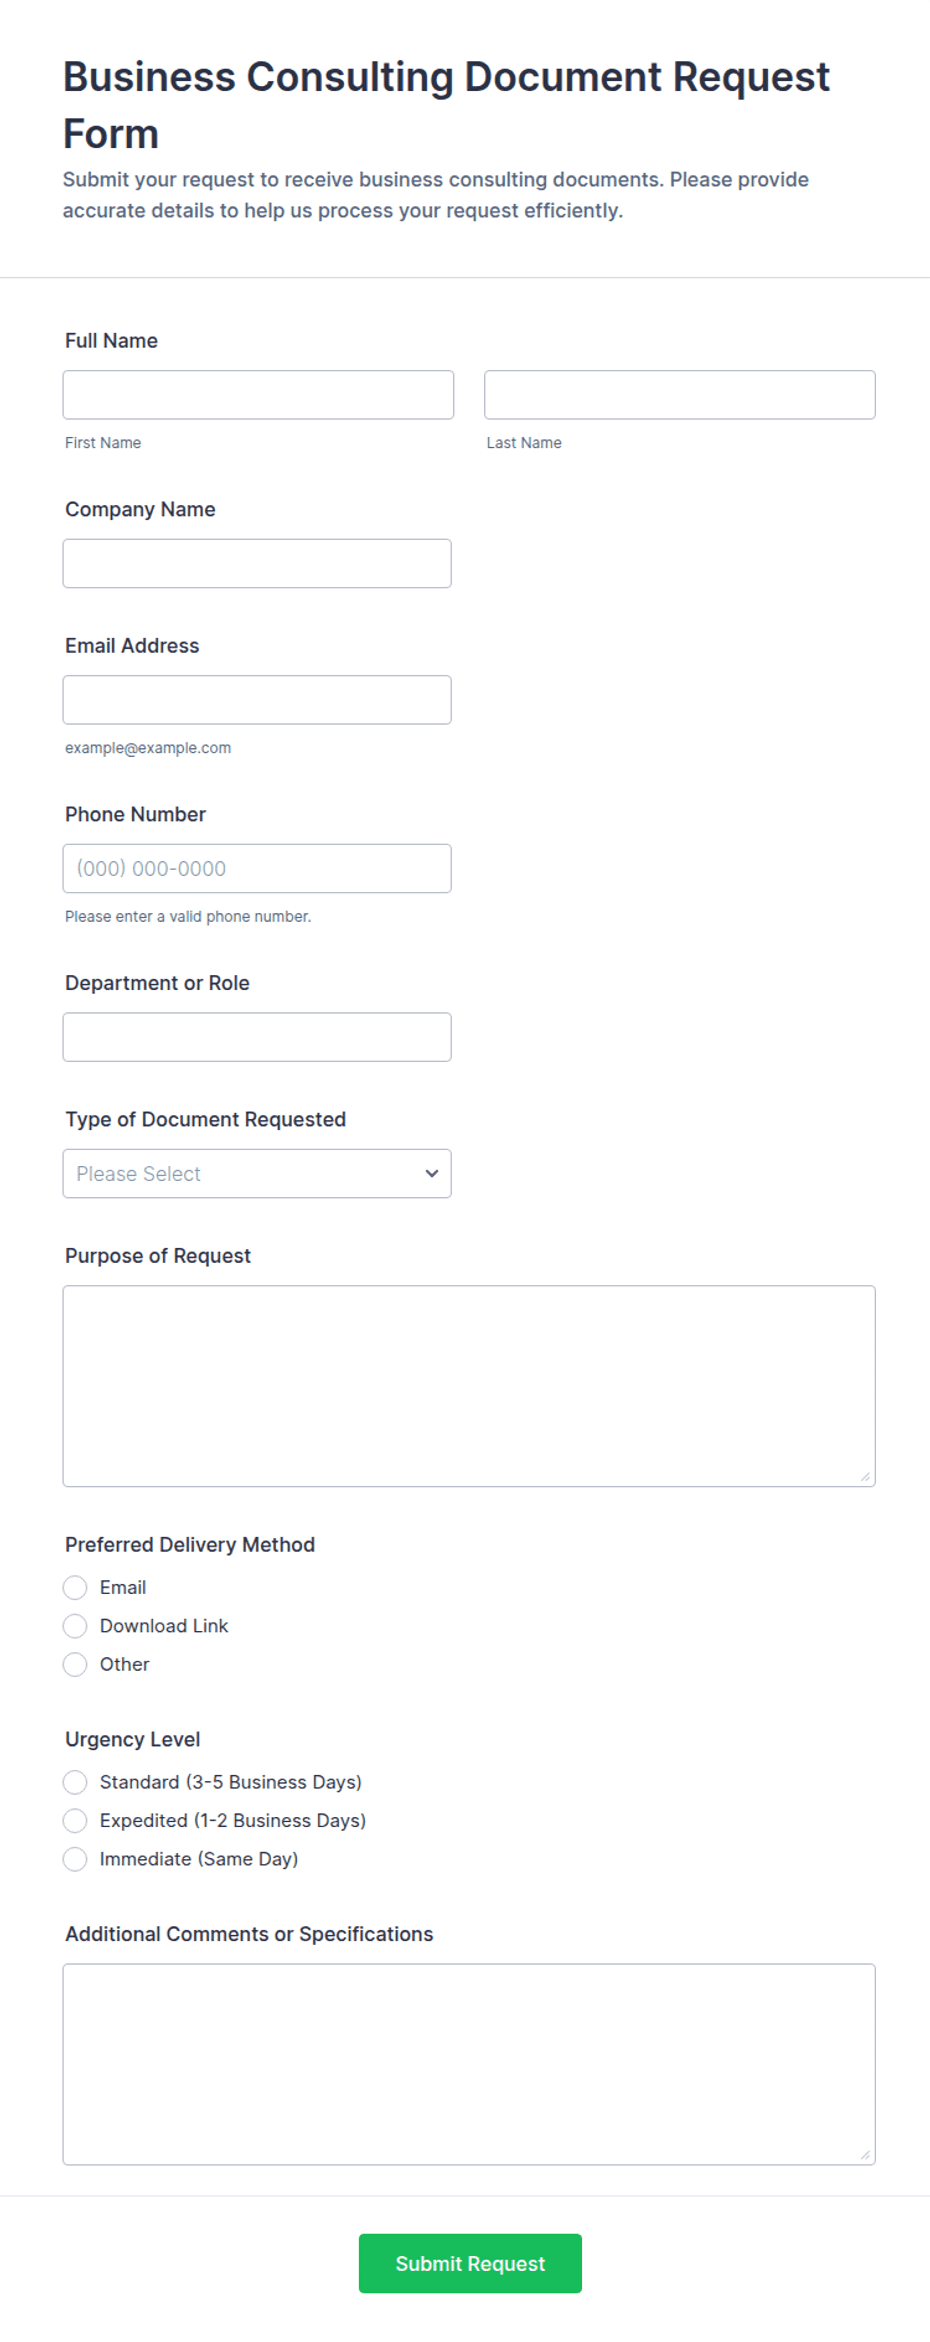The width and height of the screenshot is (930, 2342).
Task: Choose Expedited (1-2 Business Days) urgency
Action: (x=75, y=1821)
